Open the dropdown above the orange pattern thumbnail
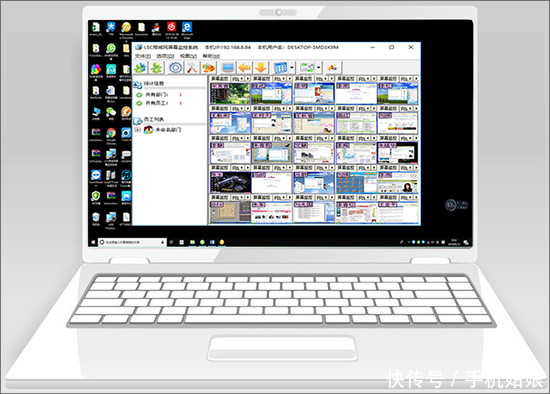550x394 pixels. (x=366, y=168)
